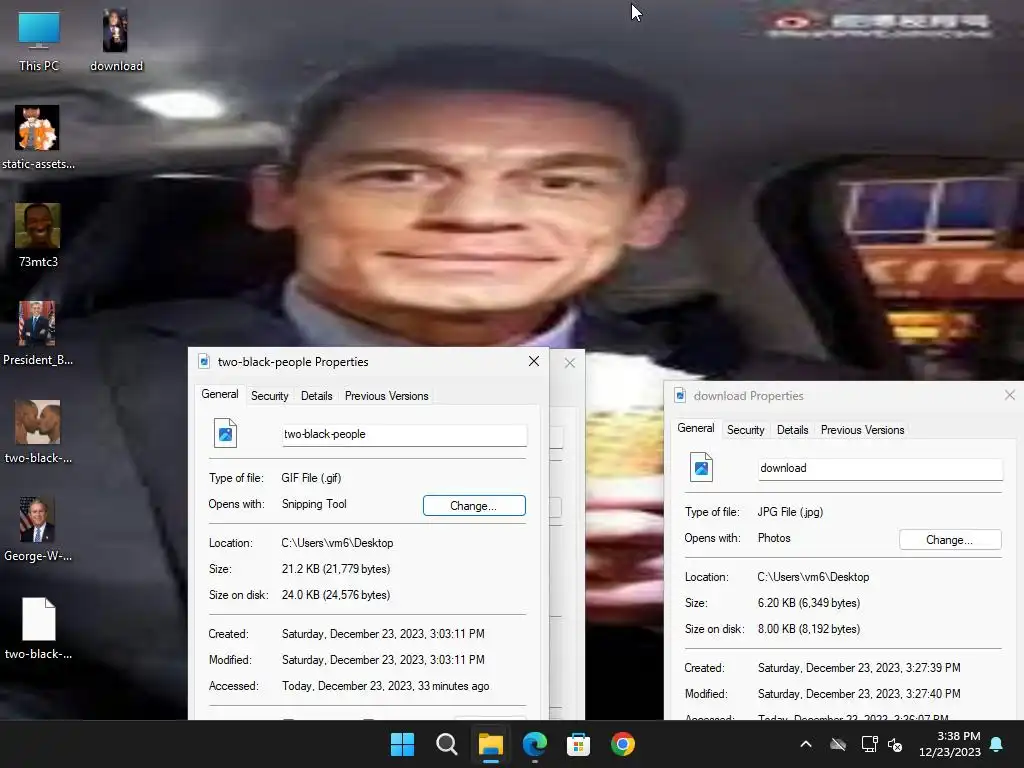Click Location path in download Properties
This screenshot has width=1024, height=768.
[813, 577]
